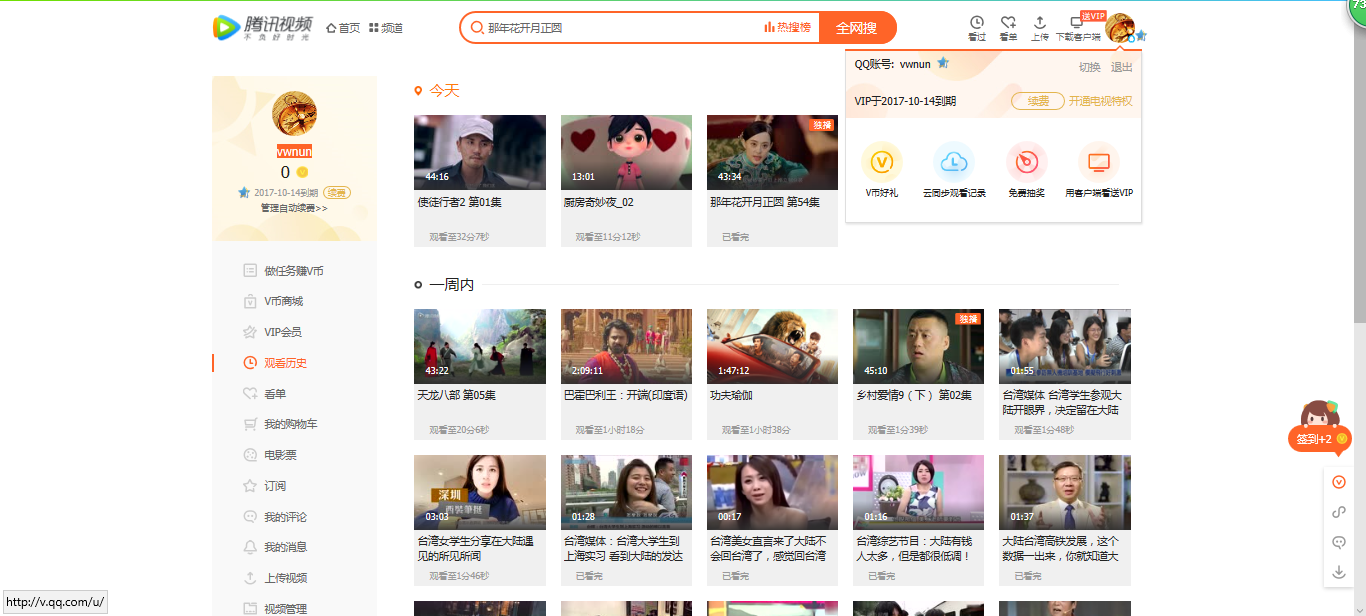This screenshot has width=1366, height=616.
Task: Click the download arrow icon in right floating bar
Action: pyautogui.click(x=1339, y=572)
